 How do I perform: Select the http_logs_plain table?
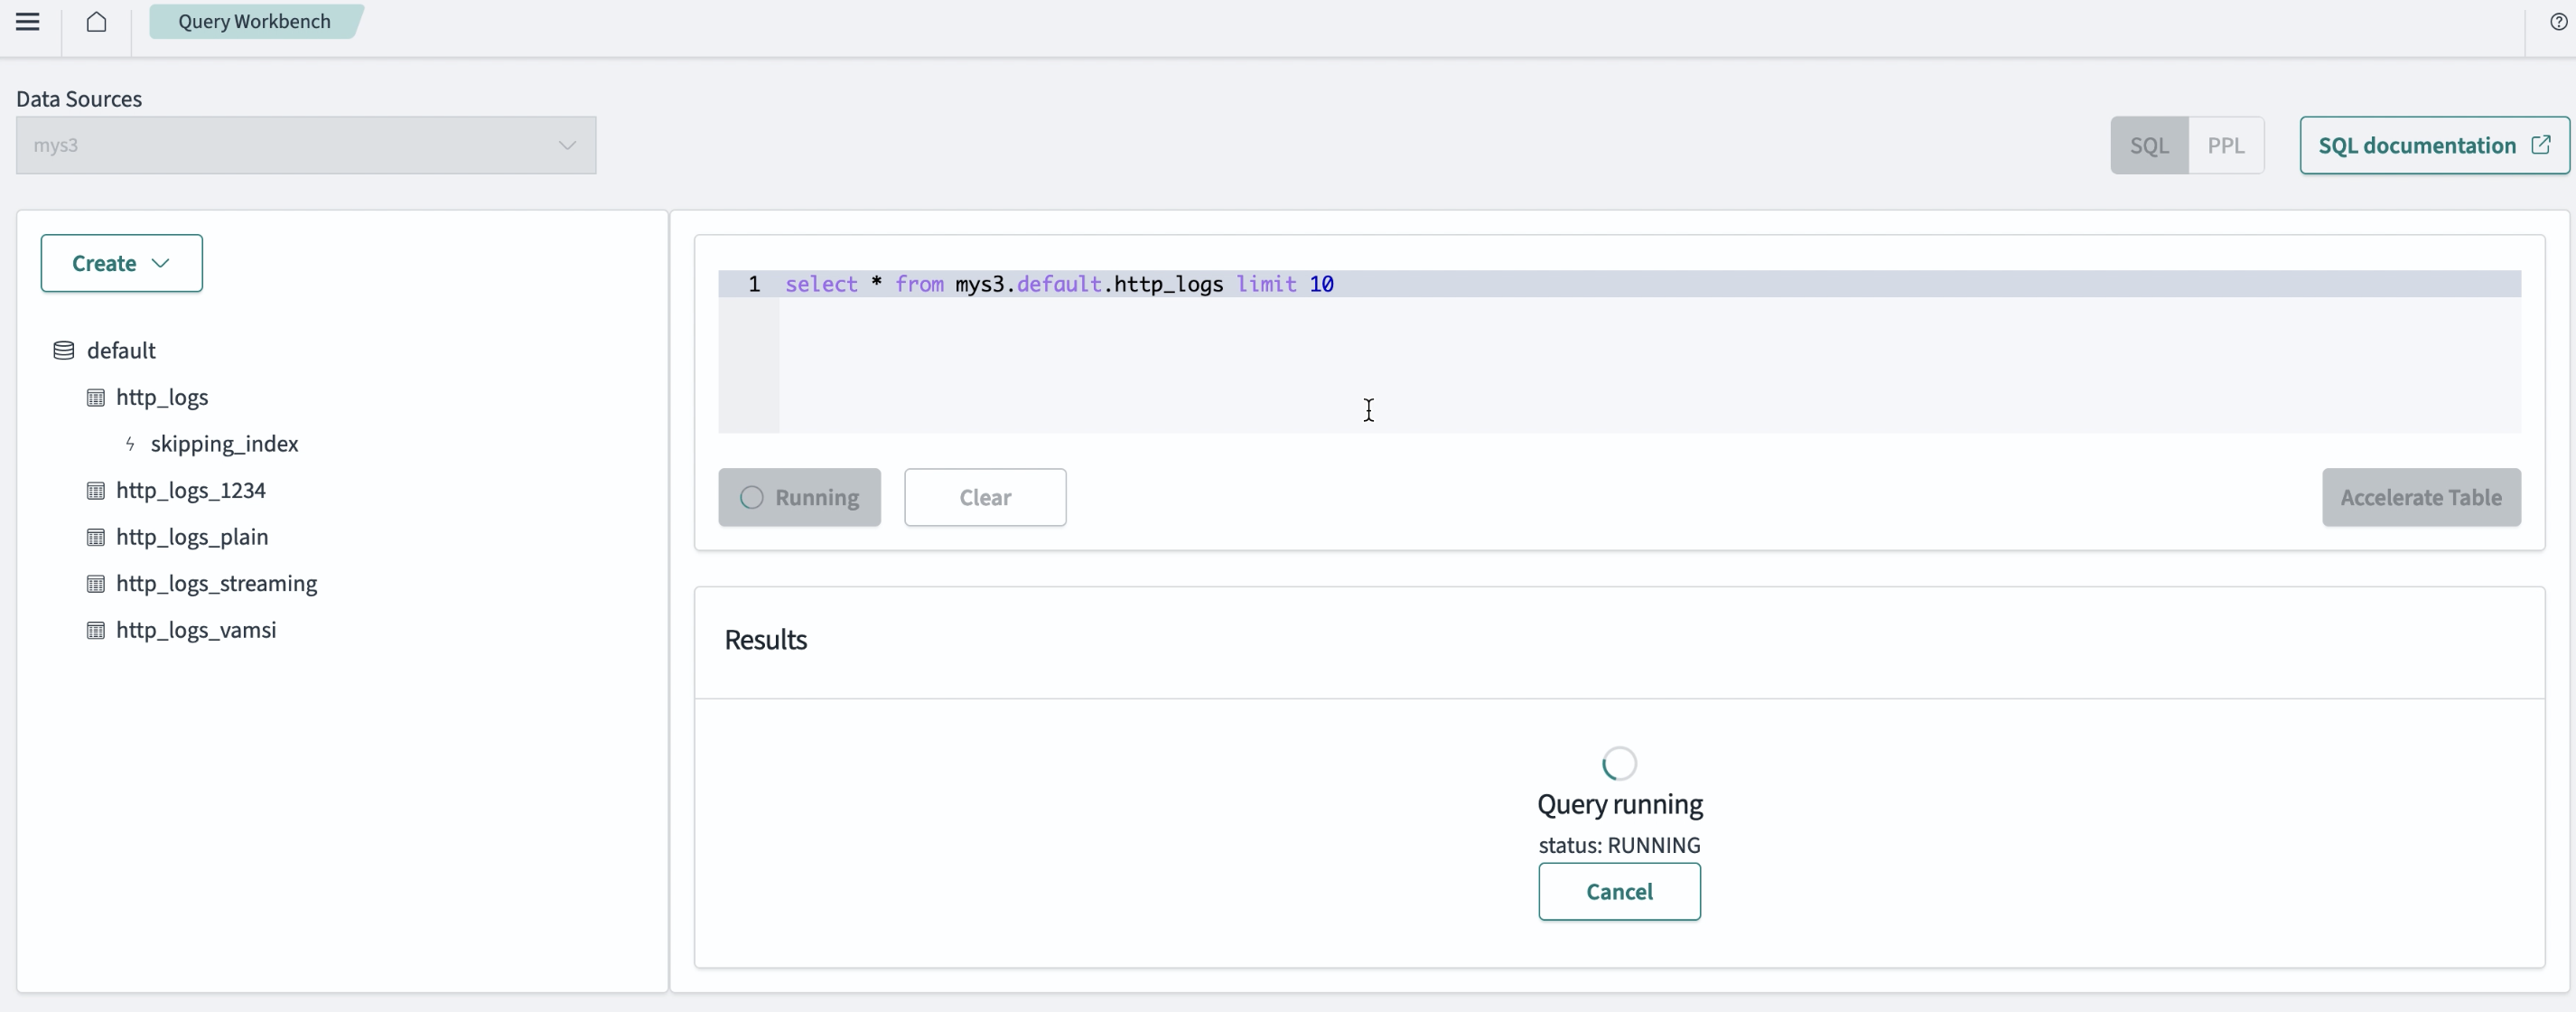pyautogui.click(x=192, y=537)
